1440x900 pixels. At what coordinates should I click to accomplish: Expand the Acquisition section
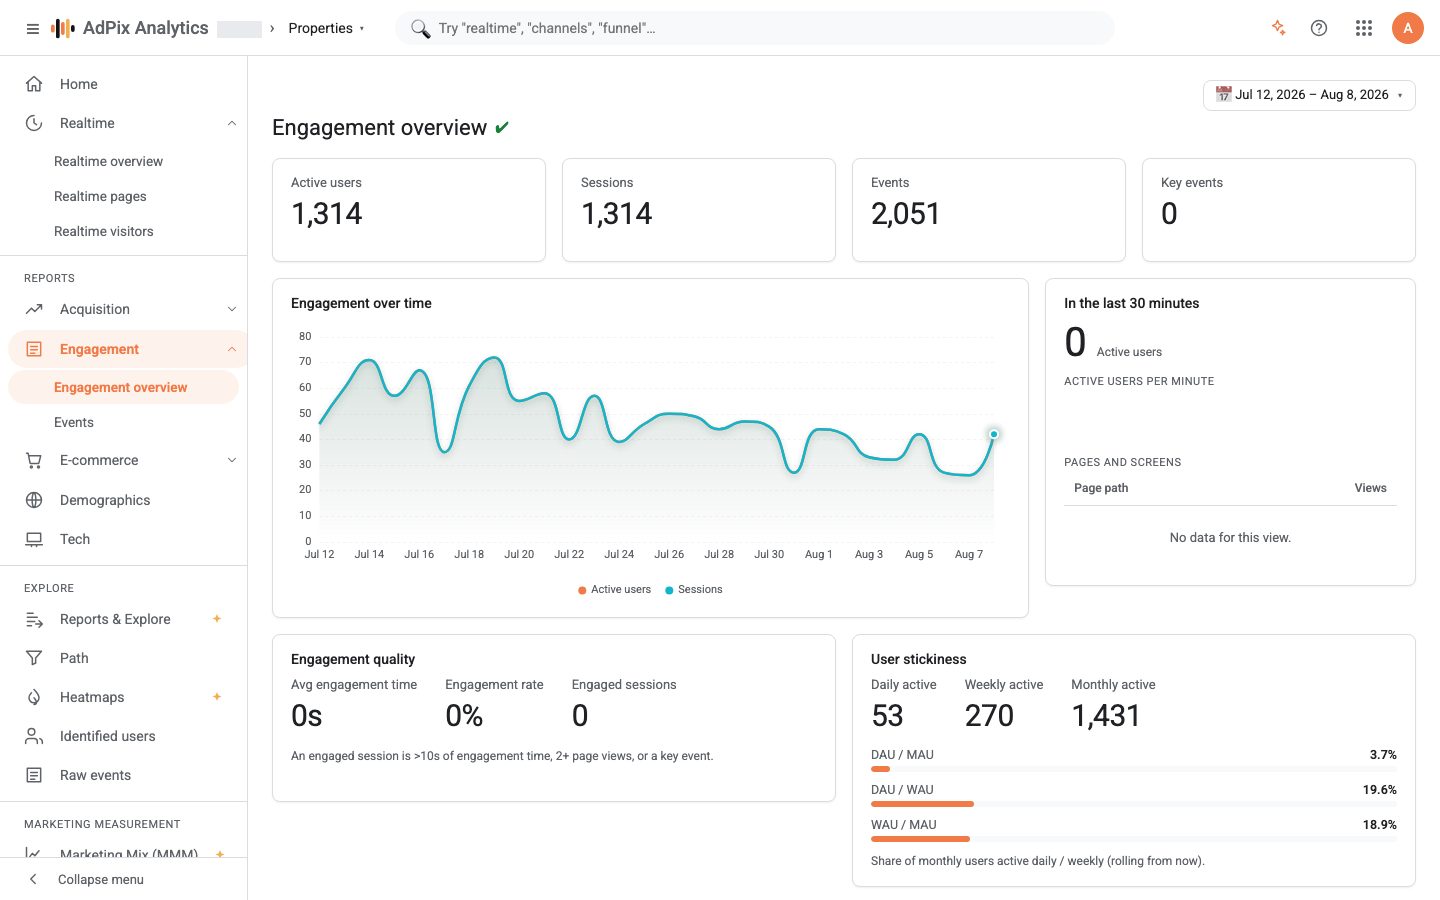pos(232,309)
